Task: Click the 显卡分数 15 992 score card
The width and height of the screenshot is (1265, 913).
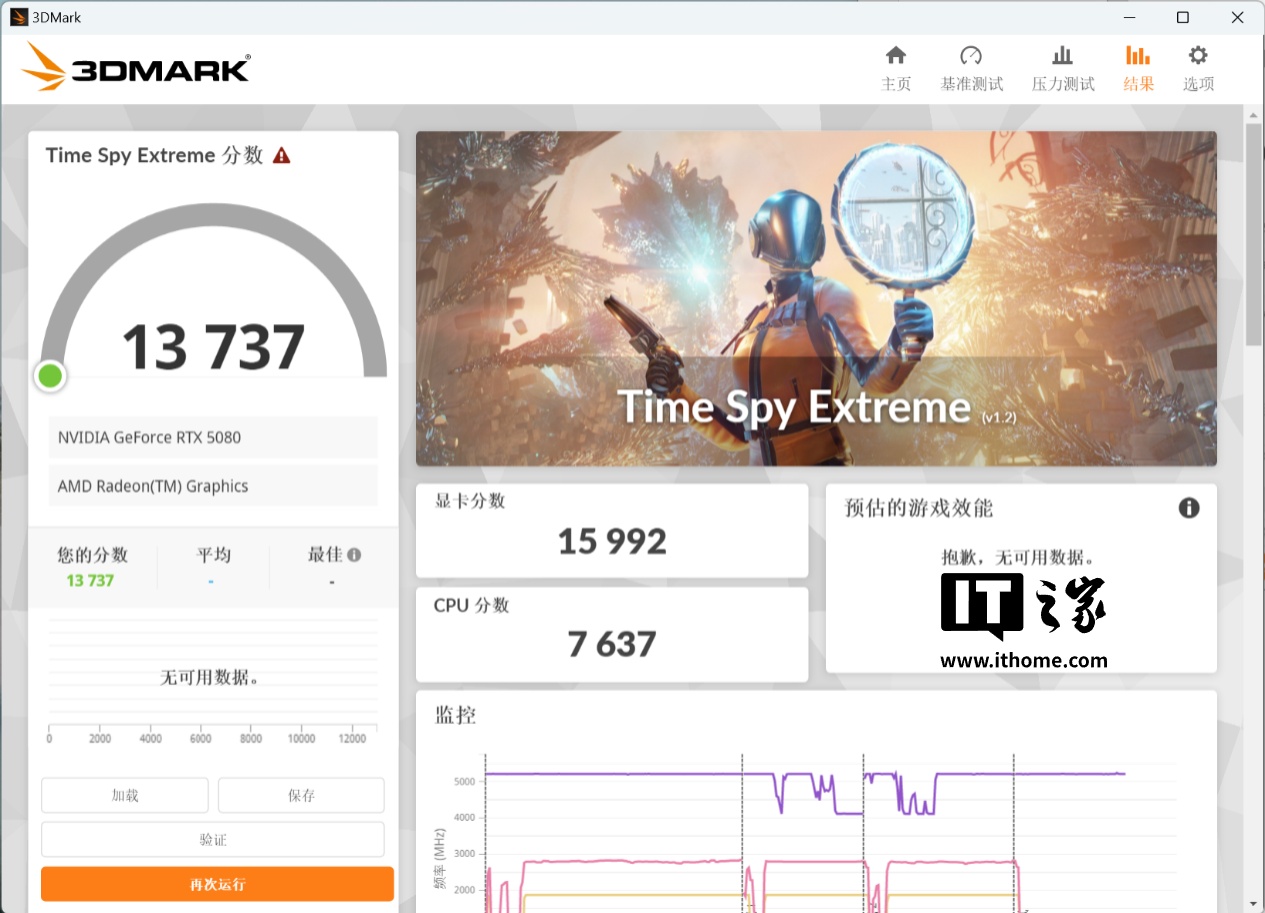Action: pyautogui.click(x=611, y=531)
